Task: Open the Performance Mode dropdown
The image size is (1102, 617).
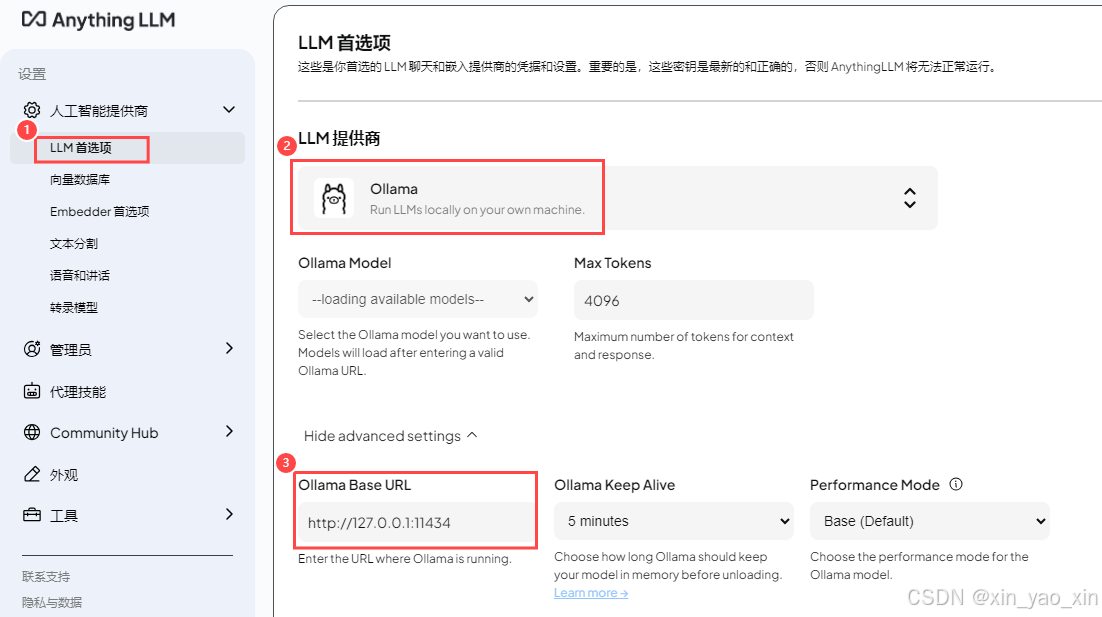Action: 930,521
